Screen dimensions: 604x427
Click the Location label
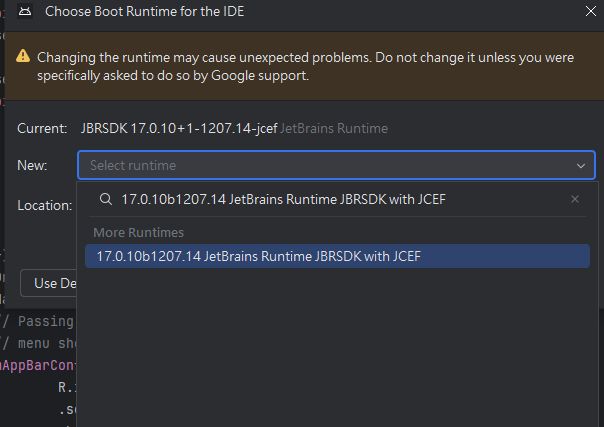(44, 205)
